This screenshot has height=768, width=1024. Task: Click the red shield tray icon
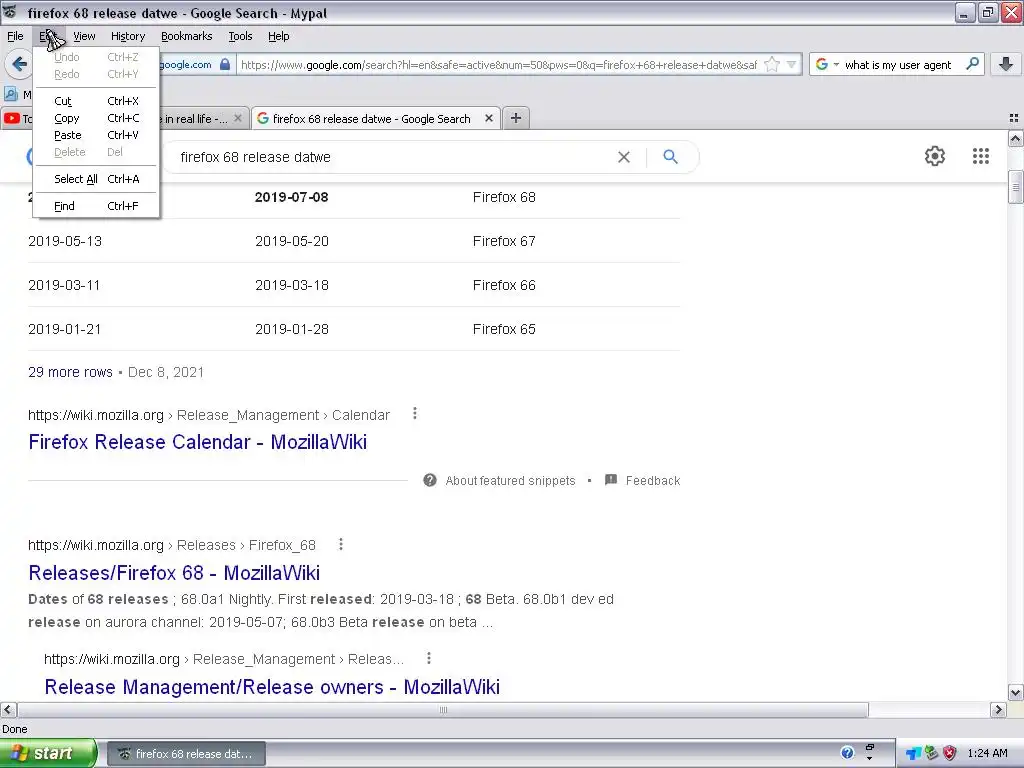pyautogui.click(x=950, y=753)
